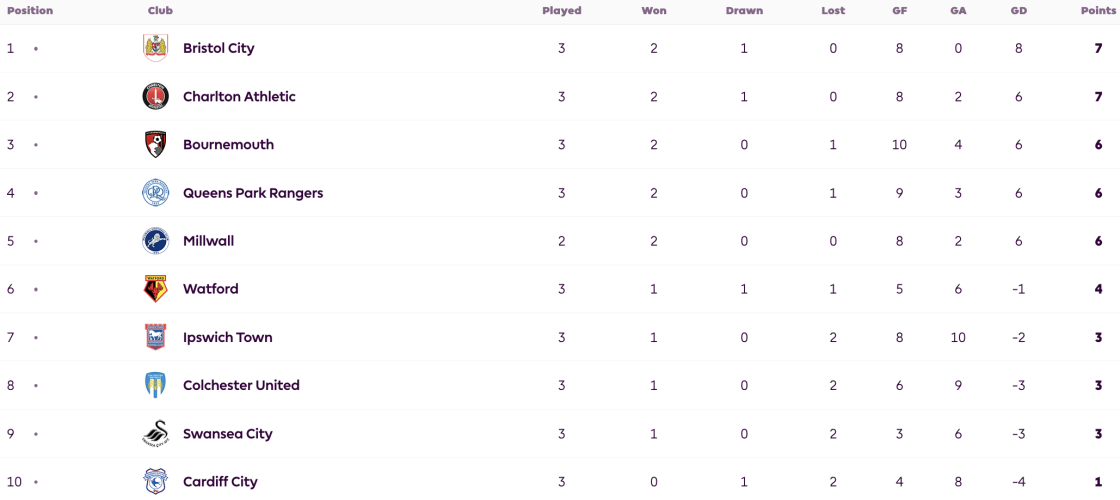This screenshot has width=1120, height=500.
Task: Click the Points column header
Action: coord(1097,11)
